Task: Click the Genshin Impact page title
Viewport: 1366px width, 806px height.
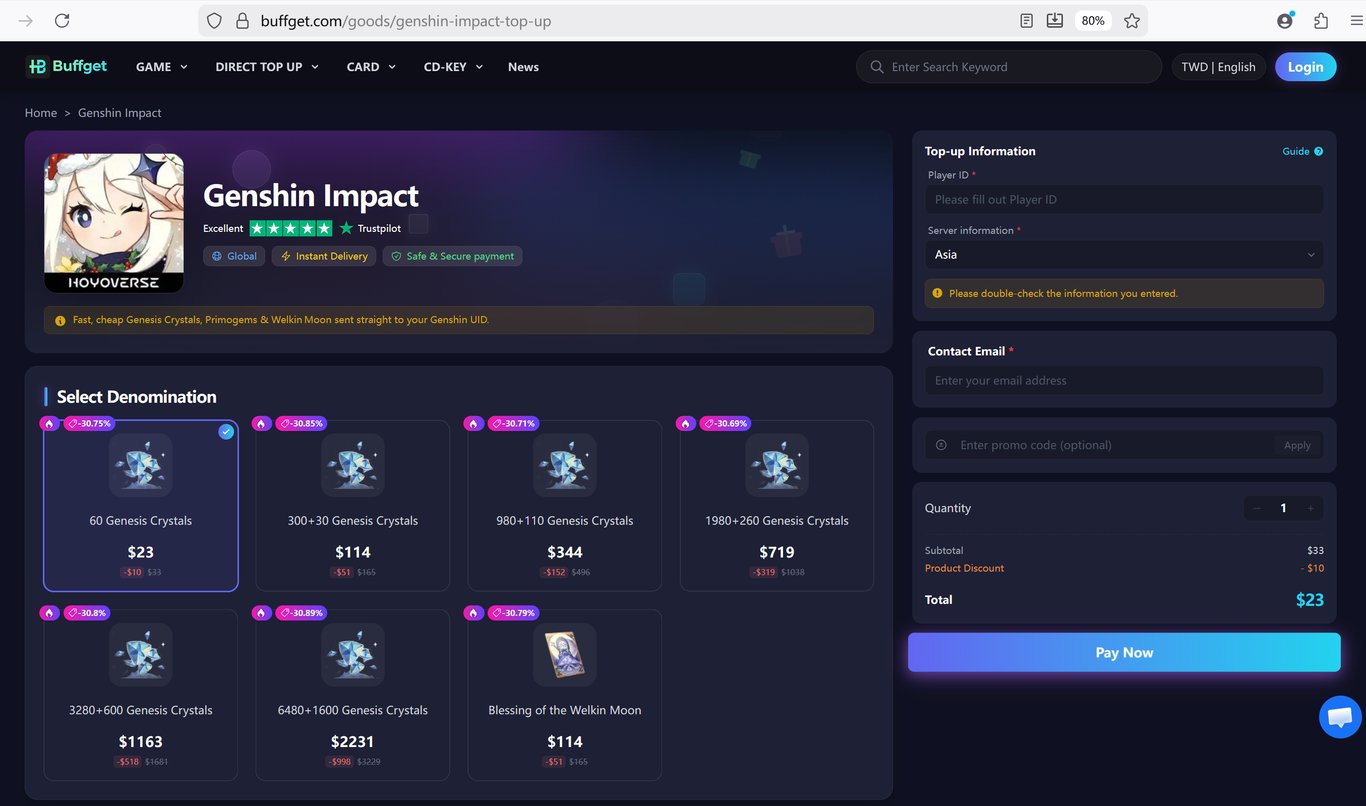Action: (311, 195)
